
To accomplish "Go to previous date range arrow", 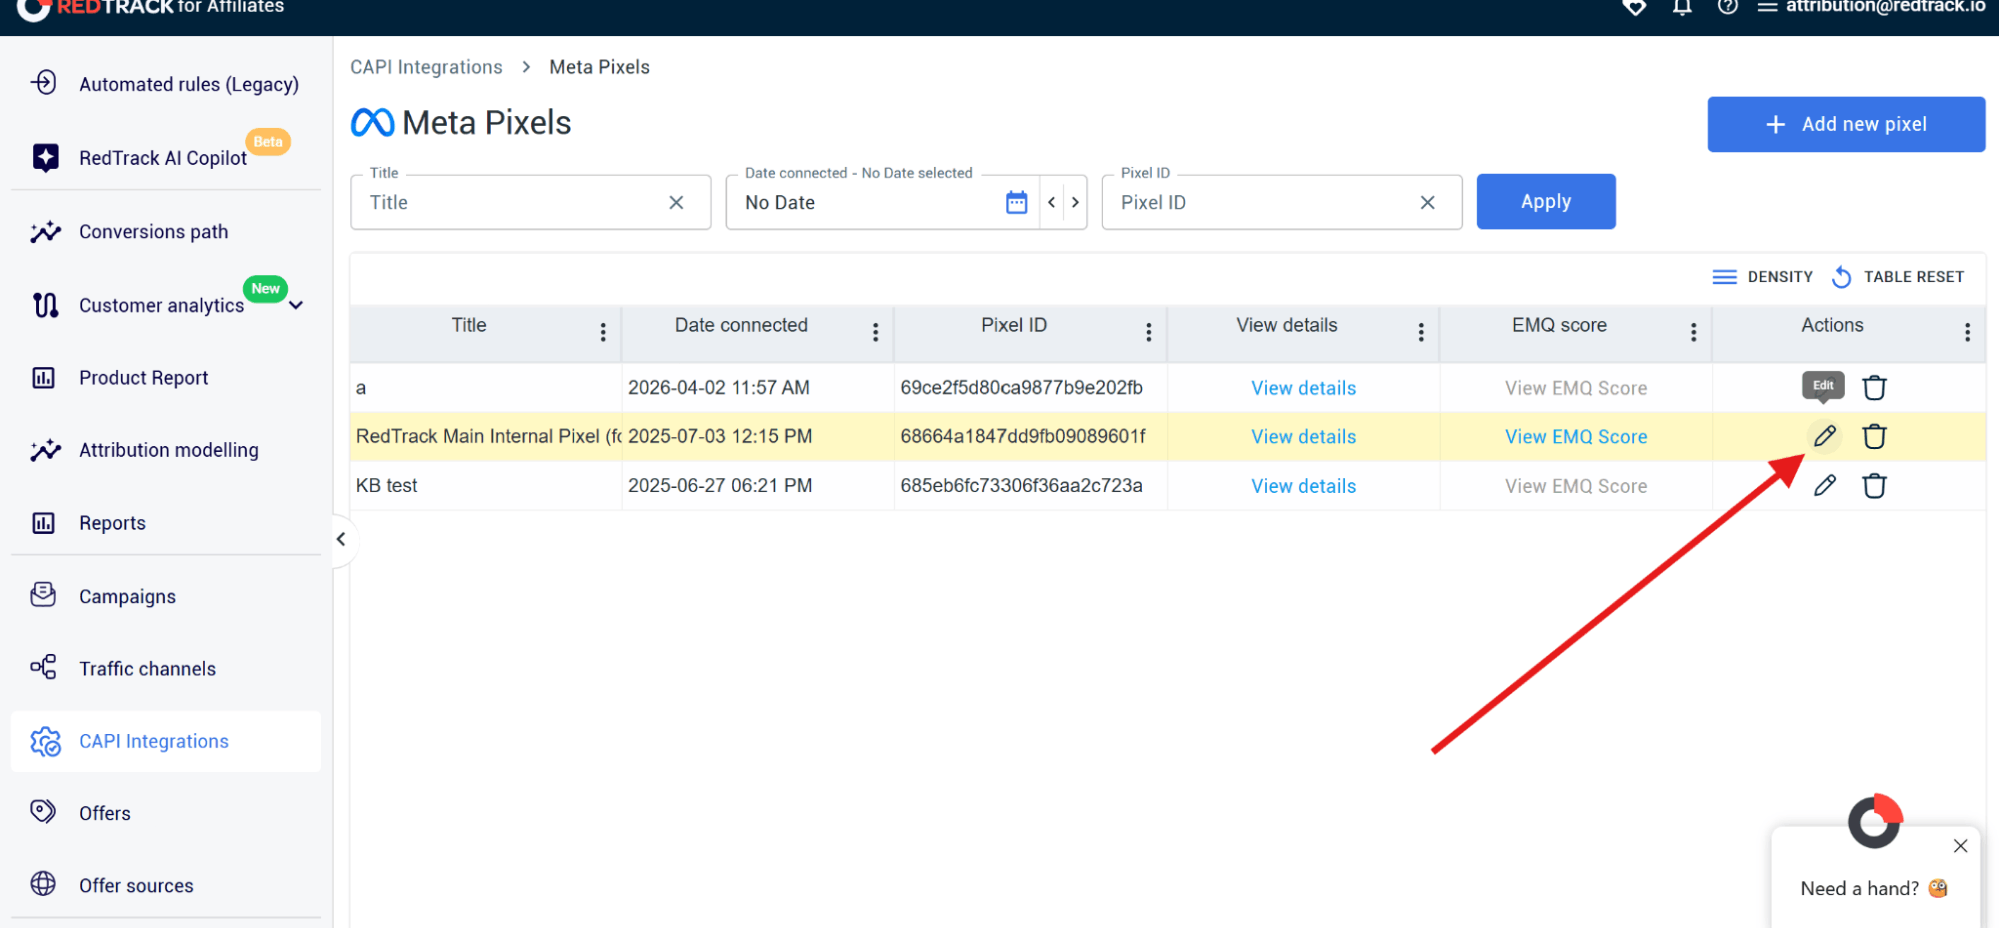I will (x=1051, y=202).
